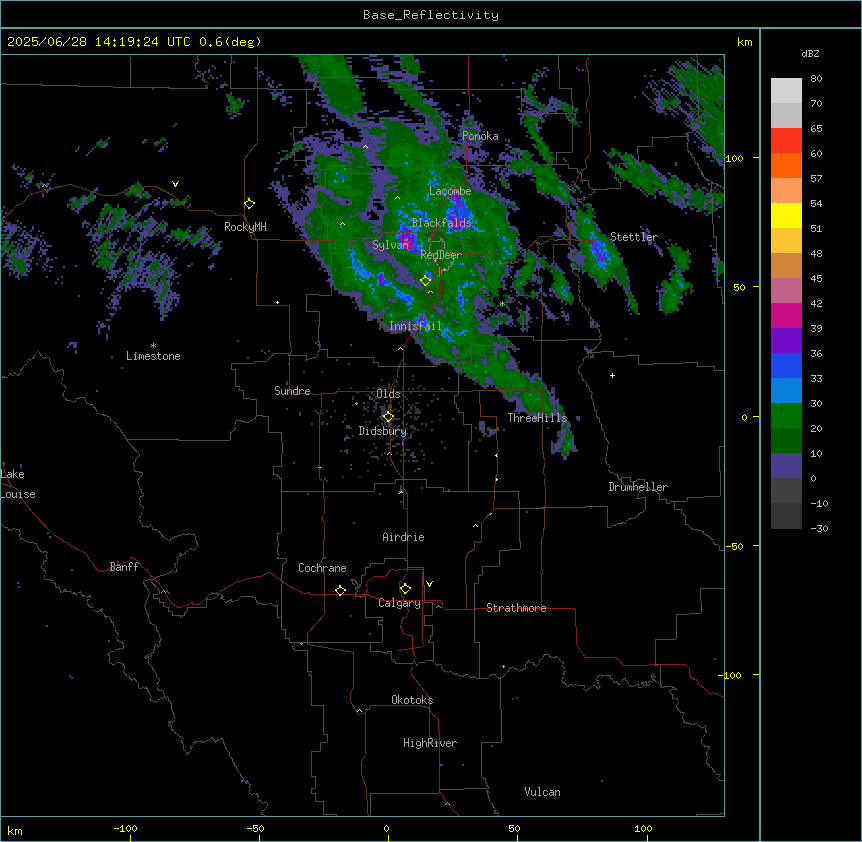Click the yellow diamond marker south of RedDeer
The width and height of the screenshot is (862, 842).
click(x=425, y=280)
